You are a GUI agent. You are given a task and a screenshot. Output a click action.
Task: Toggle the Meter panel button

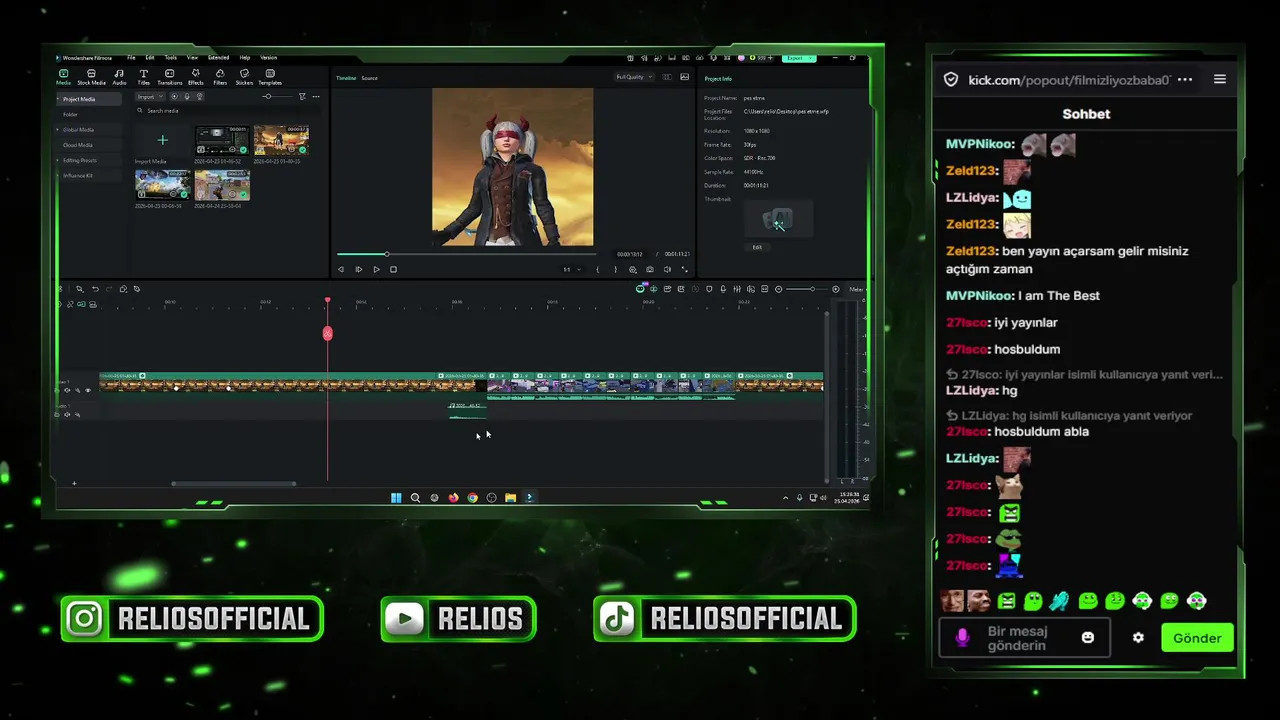(x=856, y=289)
